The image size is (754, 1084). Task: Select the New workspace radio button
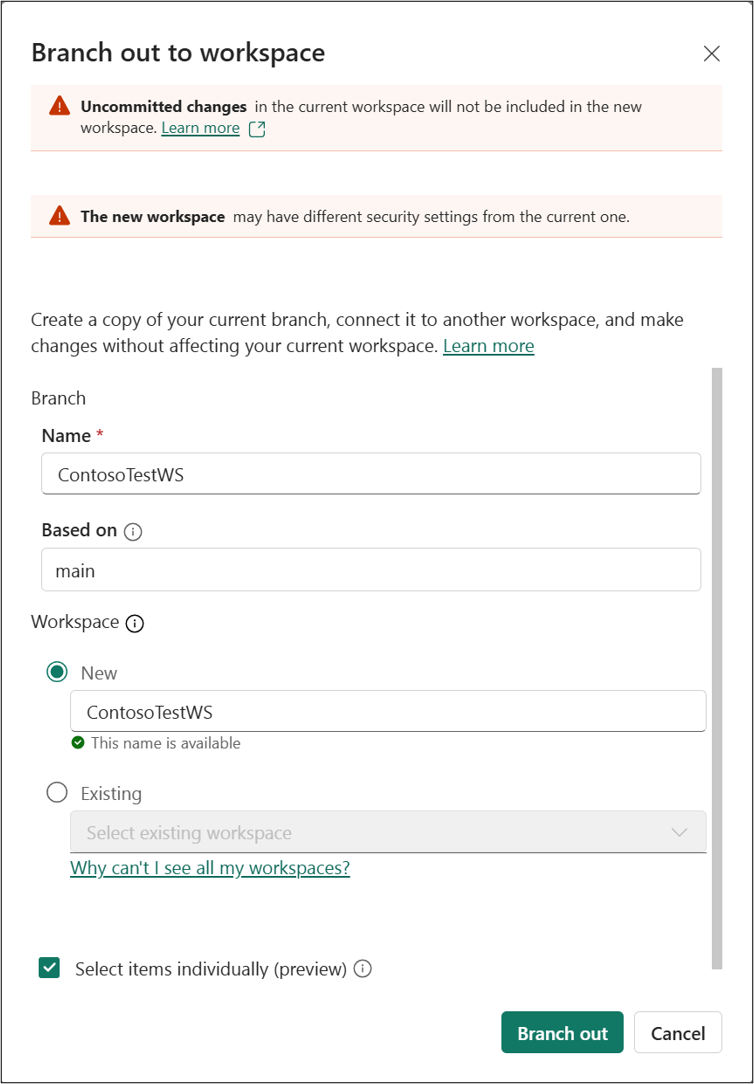tap(57, 672)
